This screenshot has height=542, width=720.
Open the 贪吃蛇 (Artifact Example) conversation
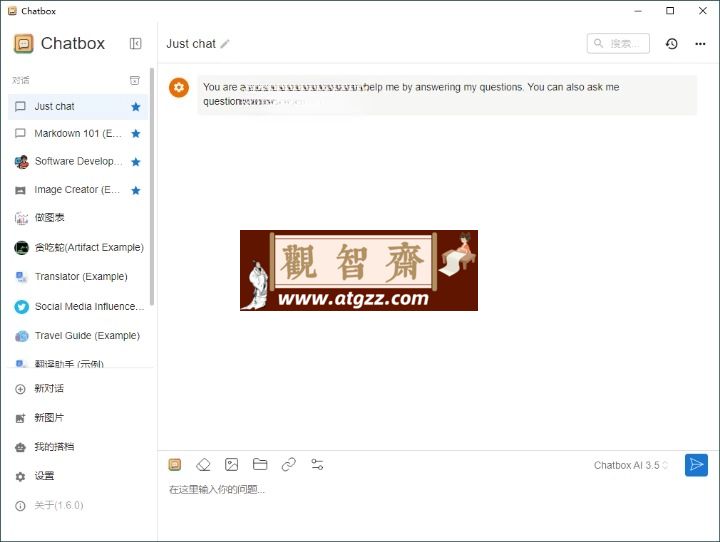pyautogui.click(x=78, y=248)
